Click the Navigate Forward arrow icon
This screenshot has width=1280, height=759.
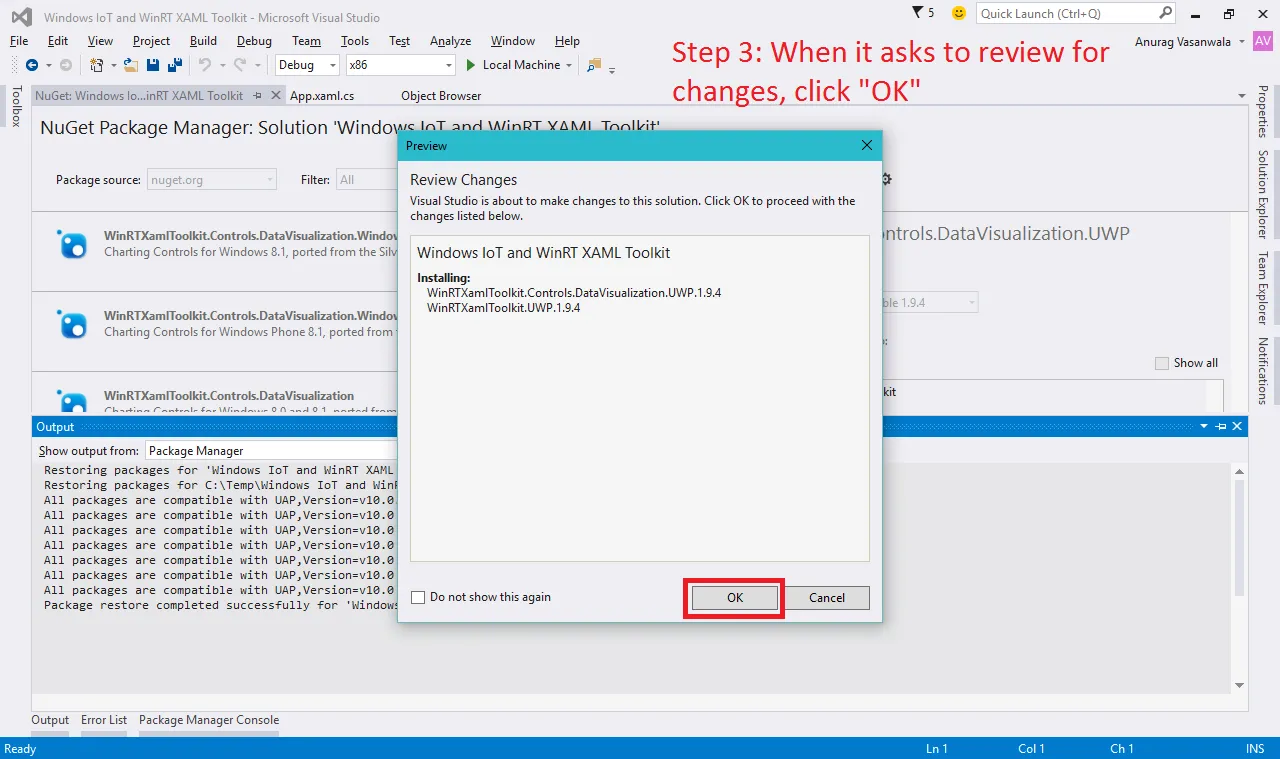[66, 65]
